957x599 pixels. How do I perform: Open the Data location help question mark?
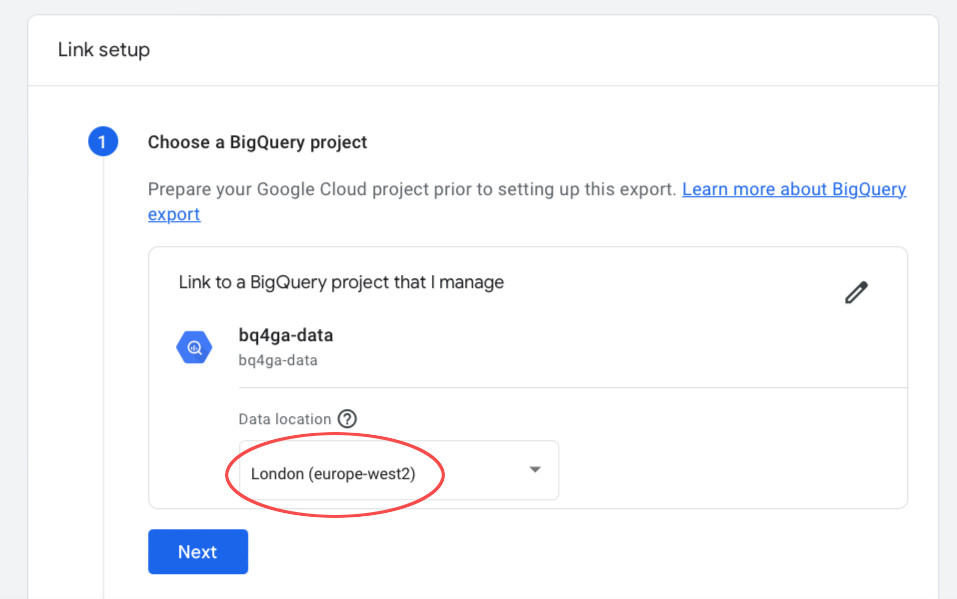click(347, 419)
